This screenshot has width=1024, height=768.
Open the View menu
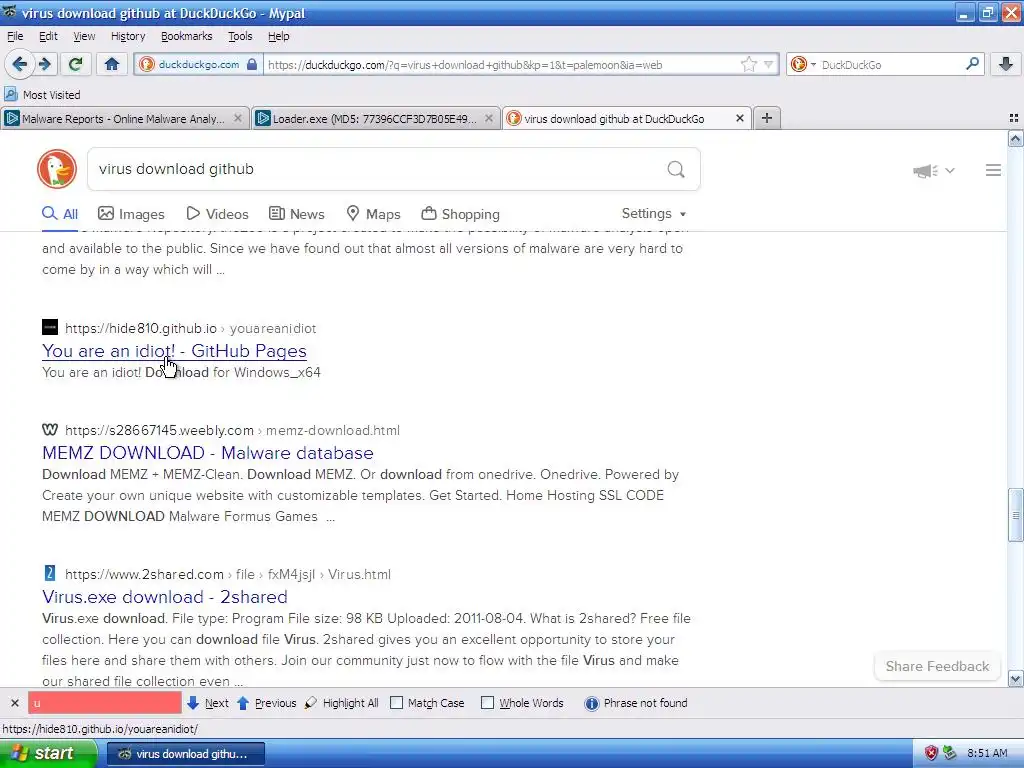tap(84, 36)
